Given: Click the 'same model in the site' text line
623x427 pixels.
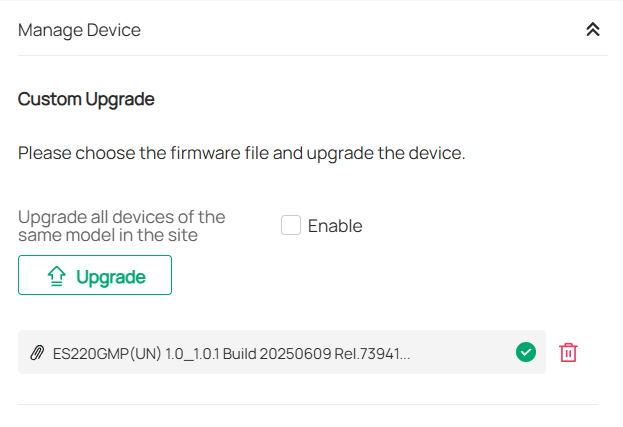Looking at the screenshot, I should click(108, 236).
